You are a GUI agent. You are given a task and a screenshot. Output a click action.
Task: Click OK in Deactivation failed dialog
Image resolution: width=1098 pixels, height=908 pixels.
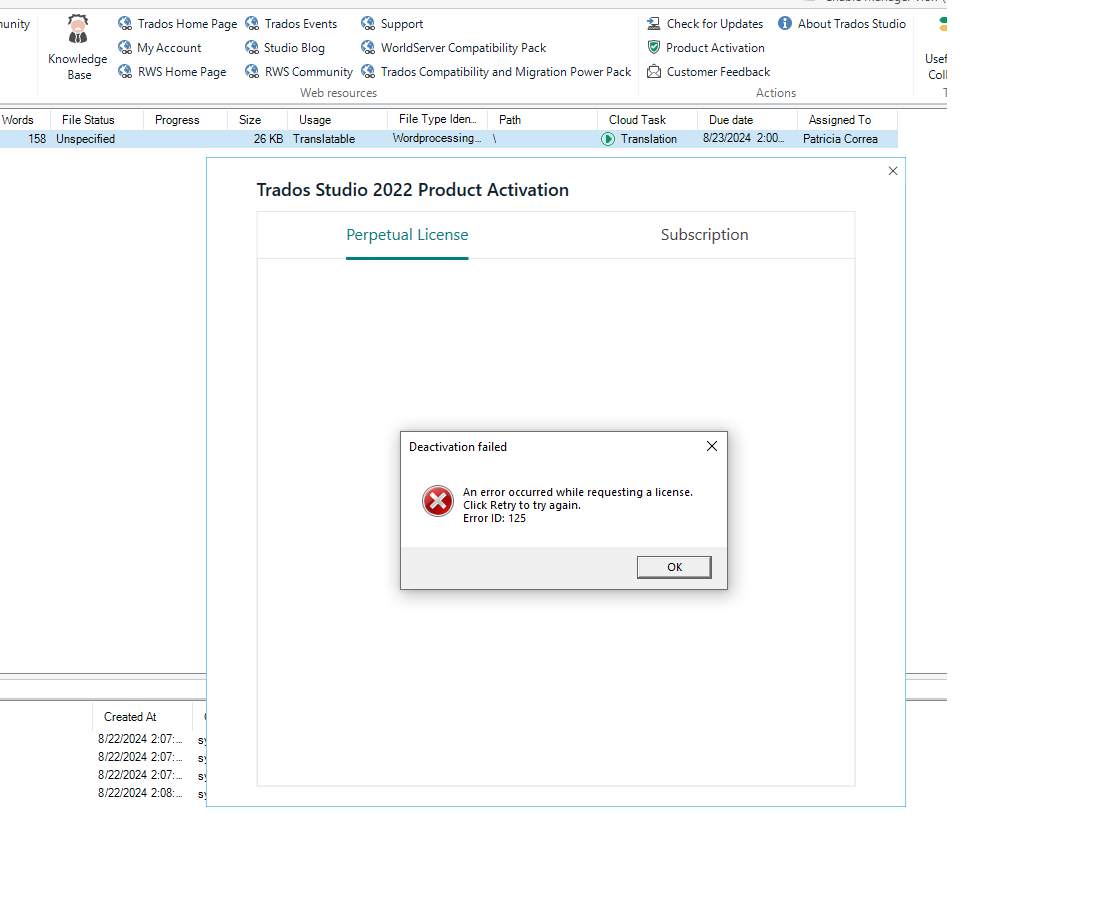click(674, 567)
